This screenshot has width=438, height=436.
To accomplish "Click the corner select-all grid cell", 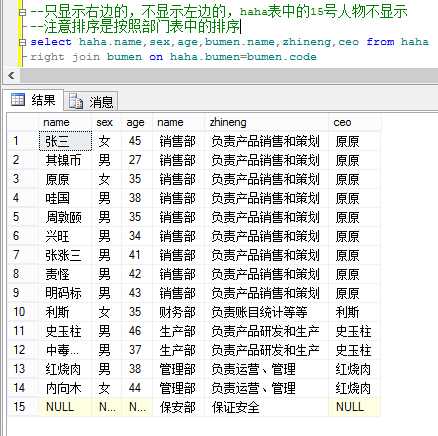I will tap(23, 122).
